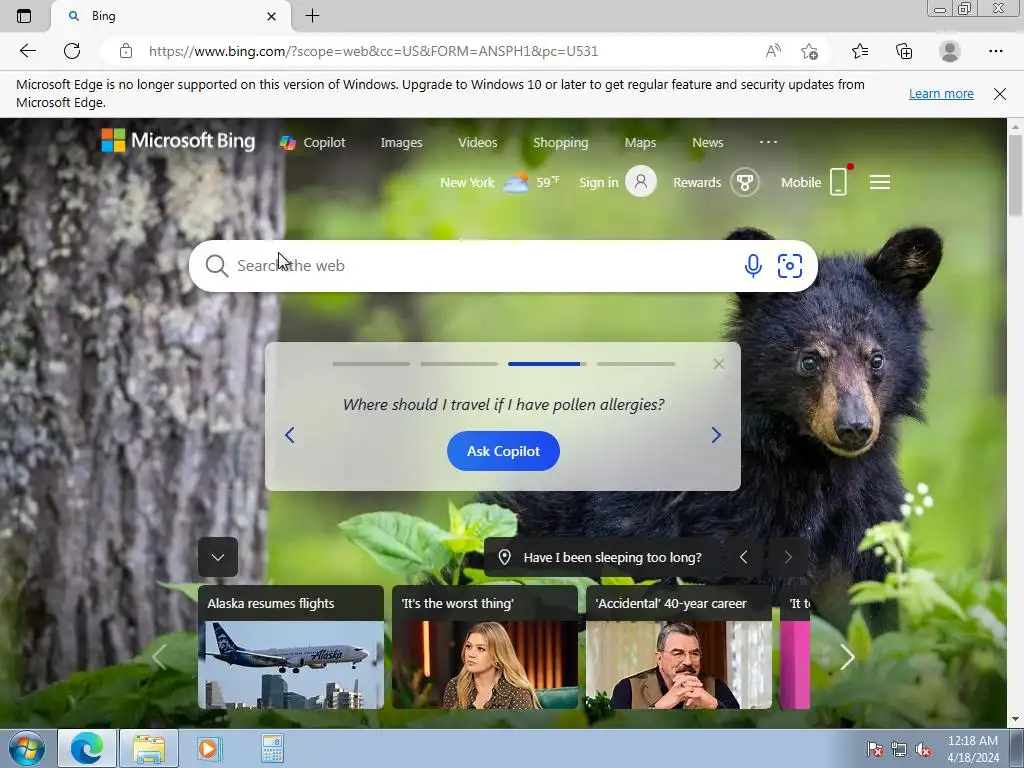The width and height of the screenshot is (1024, 768).
Task: Show previous homepage image
Action: [743, 557]
